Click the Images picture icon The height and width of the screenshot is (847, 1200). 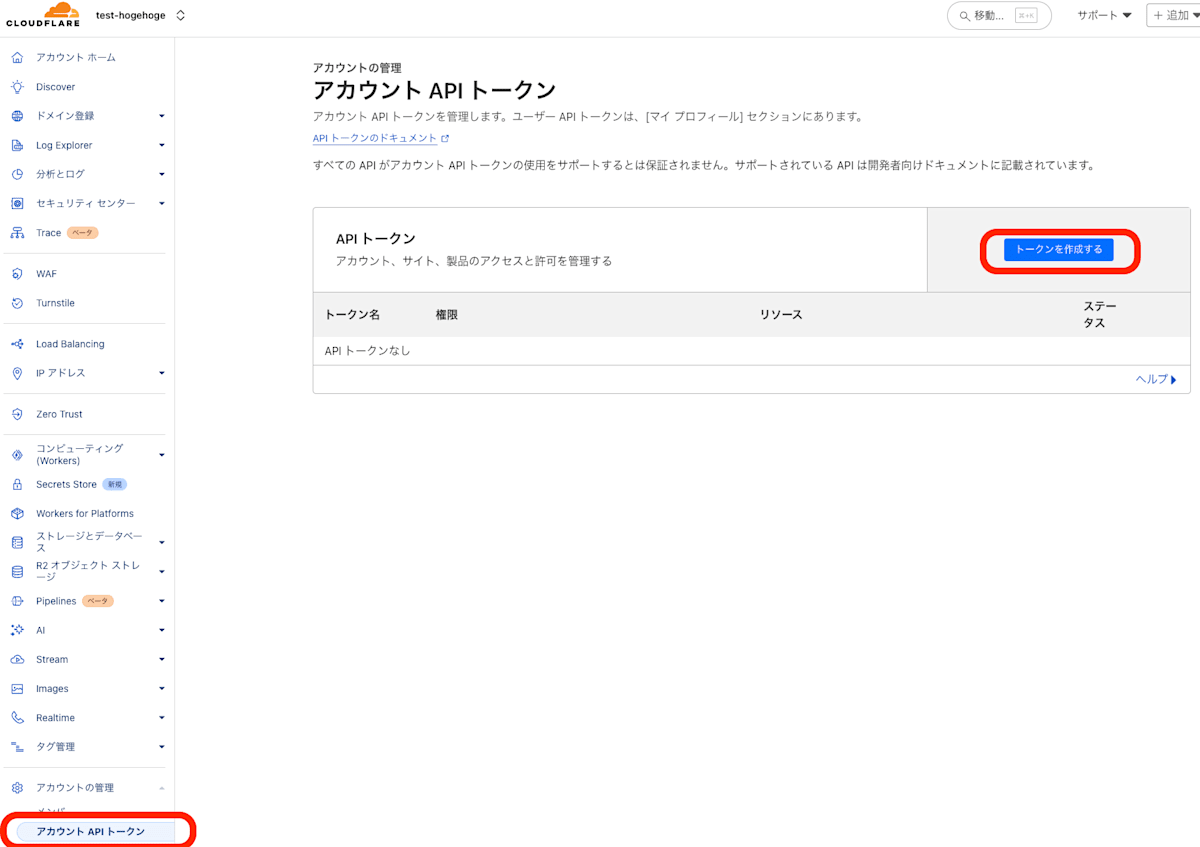(x=17, y=688)
